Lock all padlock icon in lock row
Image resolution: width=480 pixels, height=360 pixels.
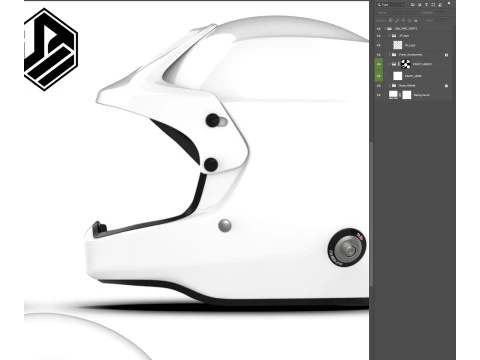416,21
